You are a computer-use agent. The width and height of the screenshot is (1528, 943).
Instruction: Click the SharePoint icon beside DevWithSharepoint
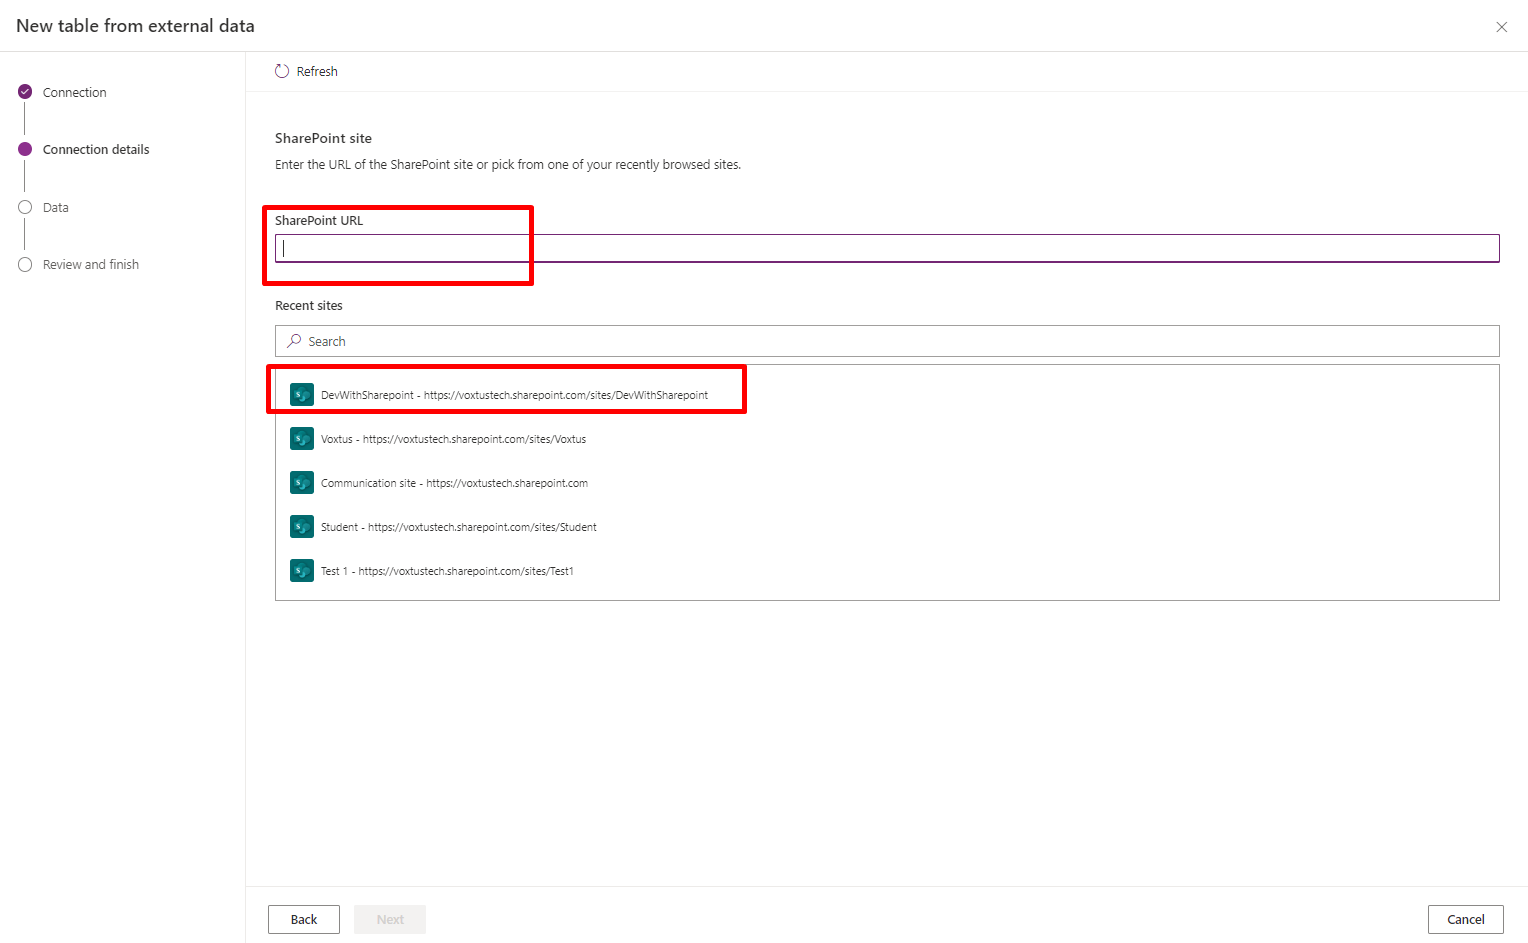point(301,395)
